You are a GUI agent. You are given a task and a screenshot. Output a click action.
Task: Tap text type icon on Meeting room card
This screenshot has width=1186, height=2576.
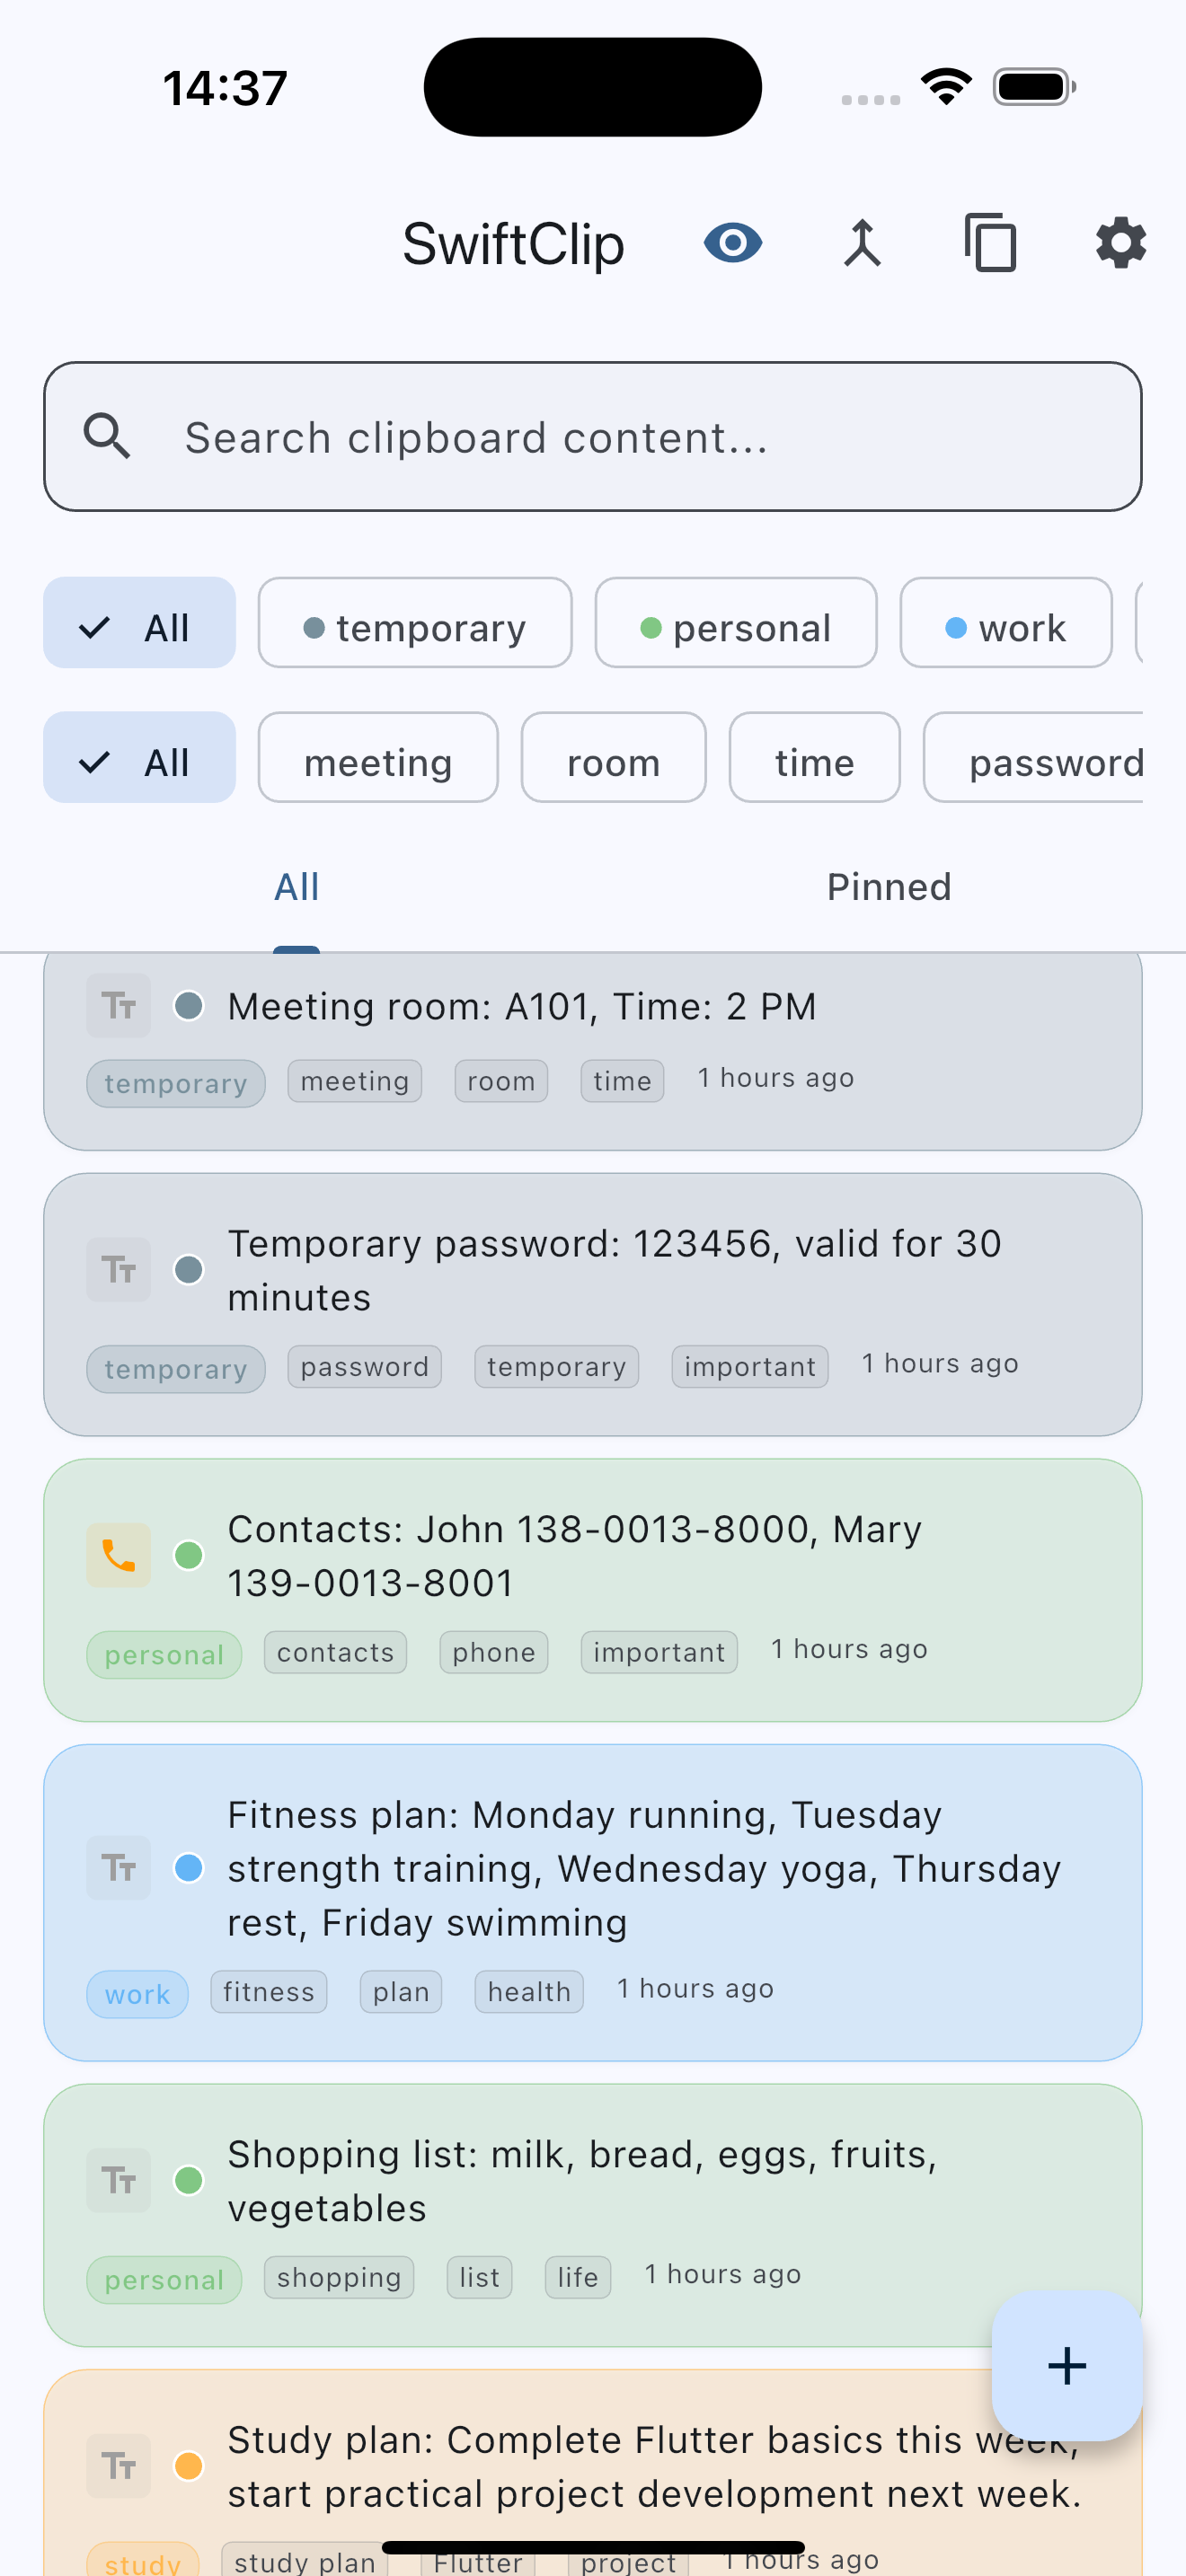(x=119, y=1005)
